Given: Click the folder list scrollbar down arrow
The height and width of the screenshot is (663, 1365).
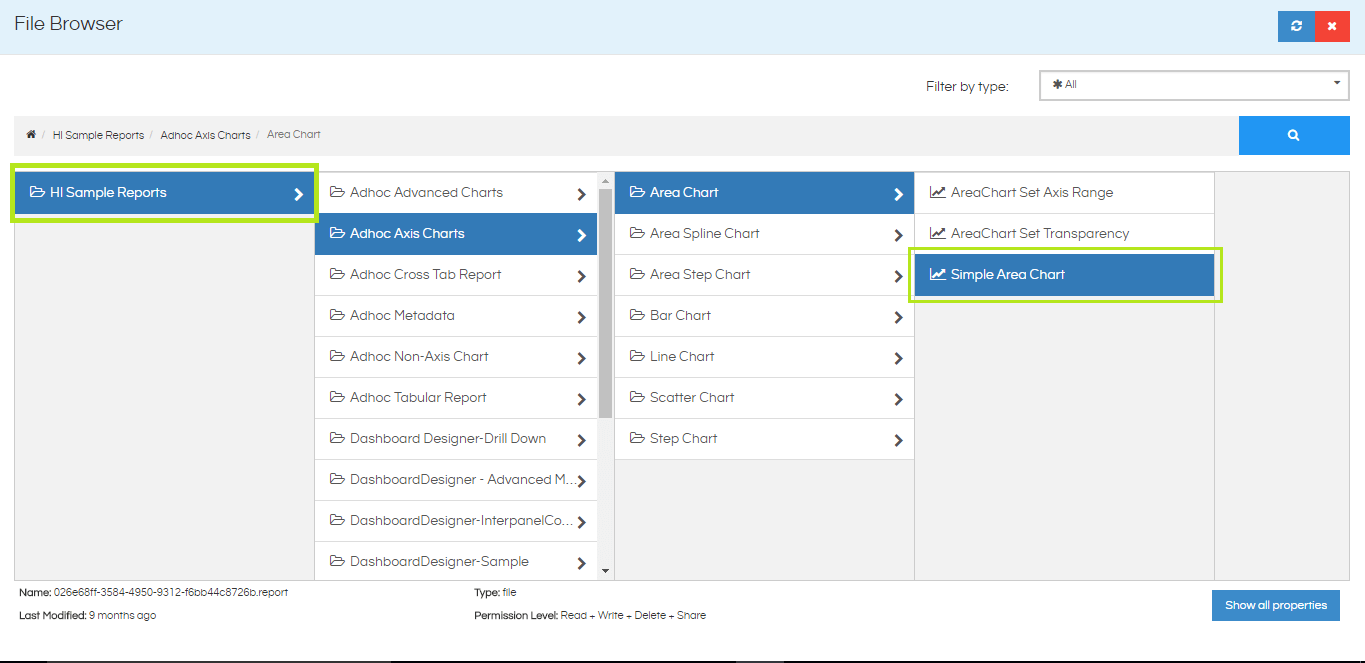Looking at the screenshot, I should click(605, 571).
